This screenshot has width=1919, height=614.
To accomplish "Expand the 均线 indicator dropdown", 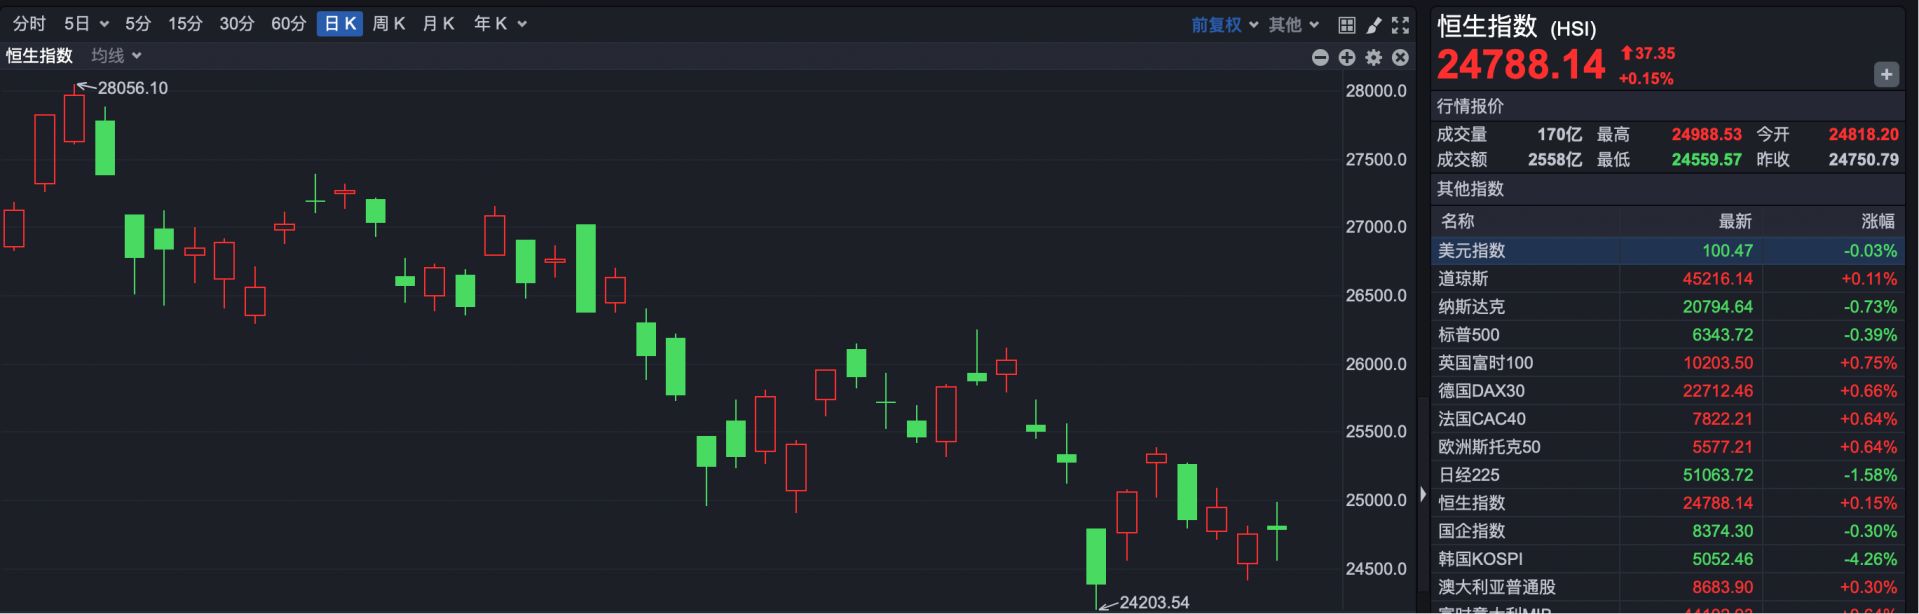I will point(116,56).
